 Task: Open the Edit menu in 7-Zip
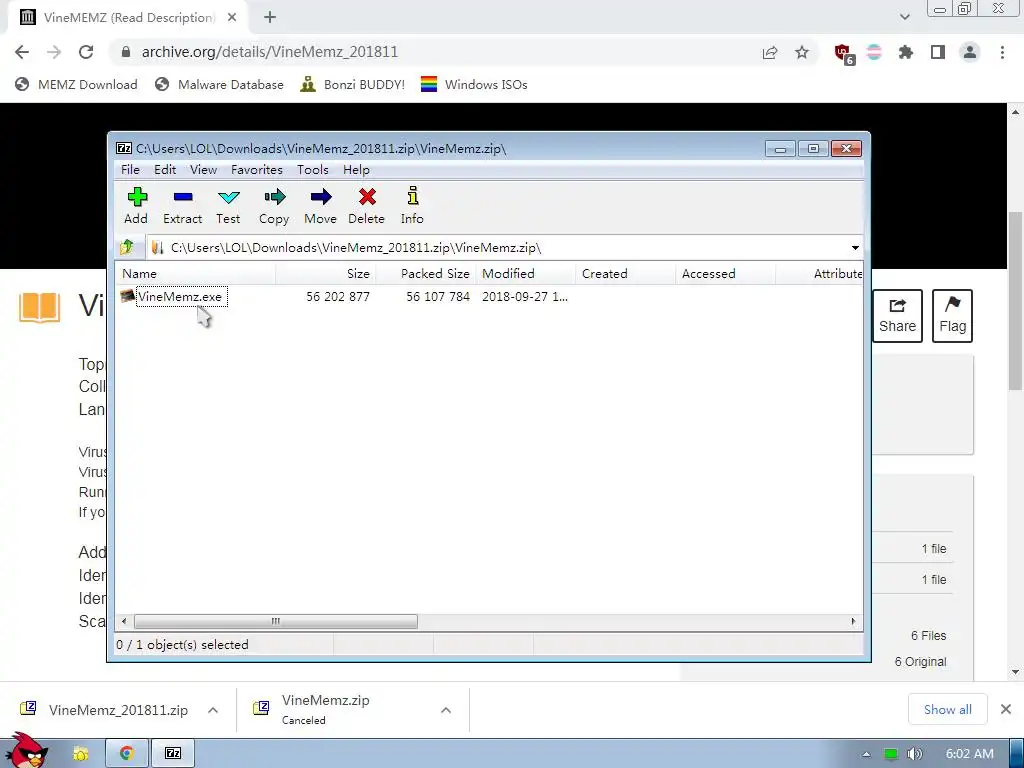pyautogui.click(x=165, y=170)
